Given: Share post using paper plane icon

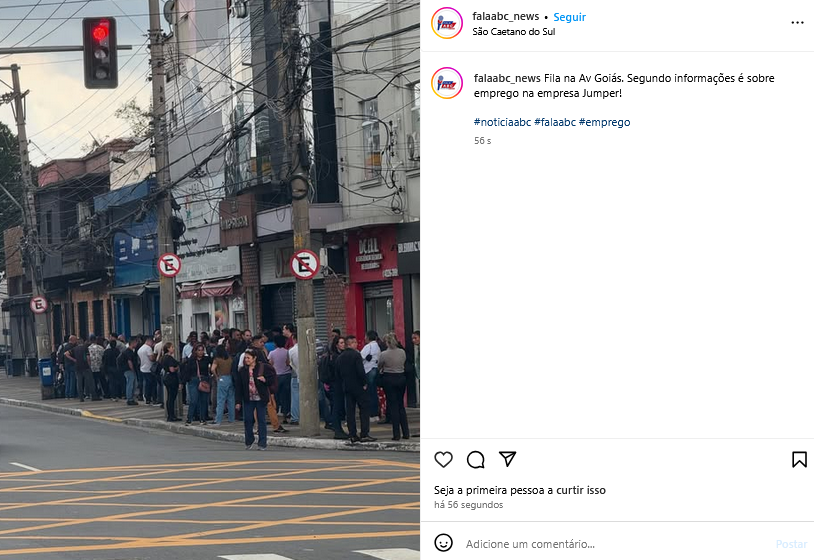Looking at the screenshot, I should coord(507,459).
